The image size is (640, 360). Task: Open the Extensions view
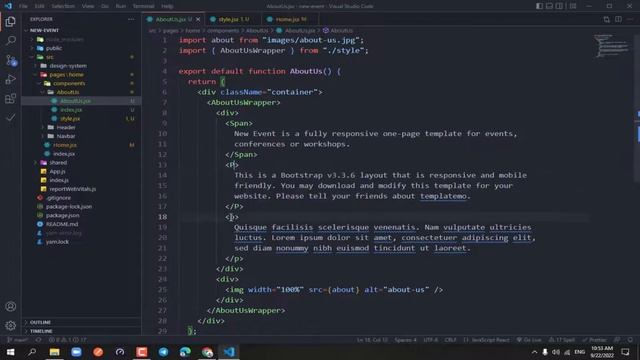click(x=11, y=98)
